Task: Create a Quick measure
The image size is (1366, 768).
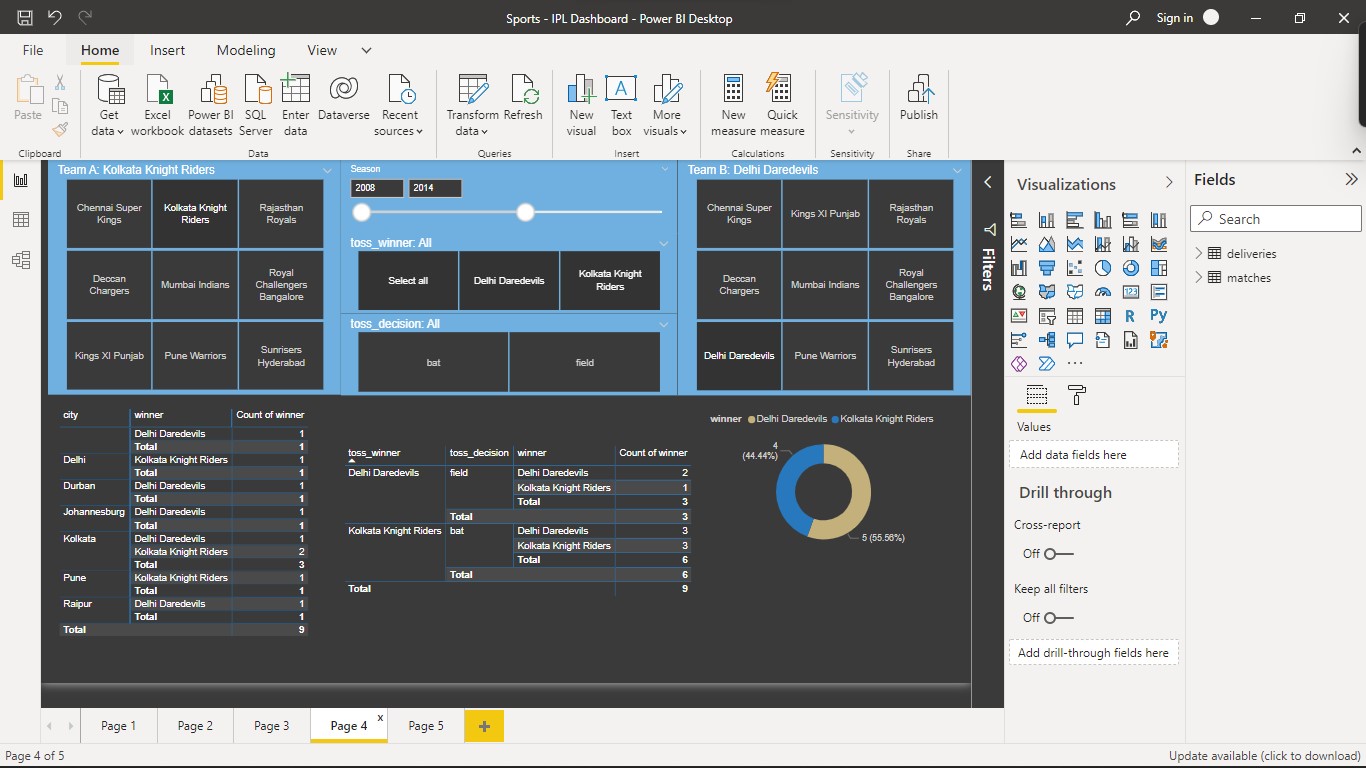Action: click(x=782, y=105)
